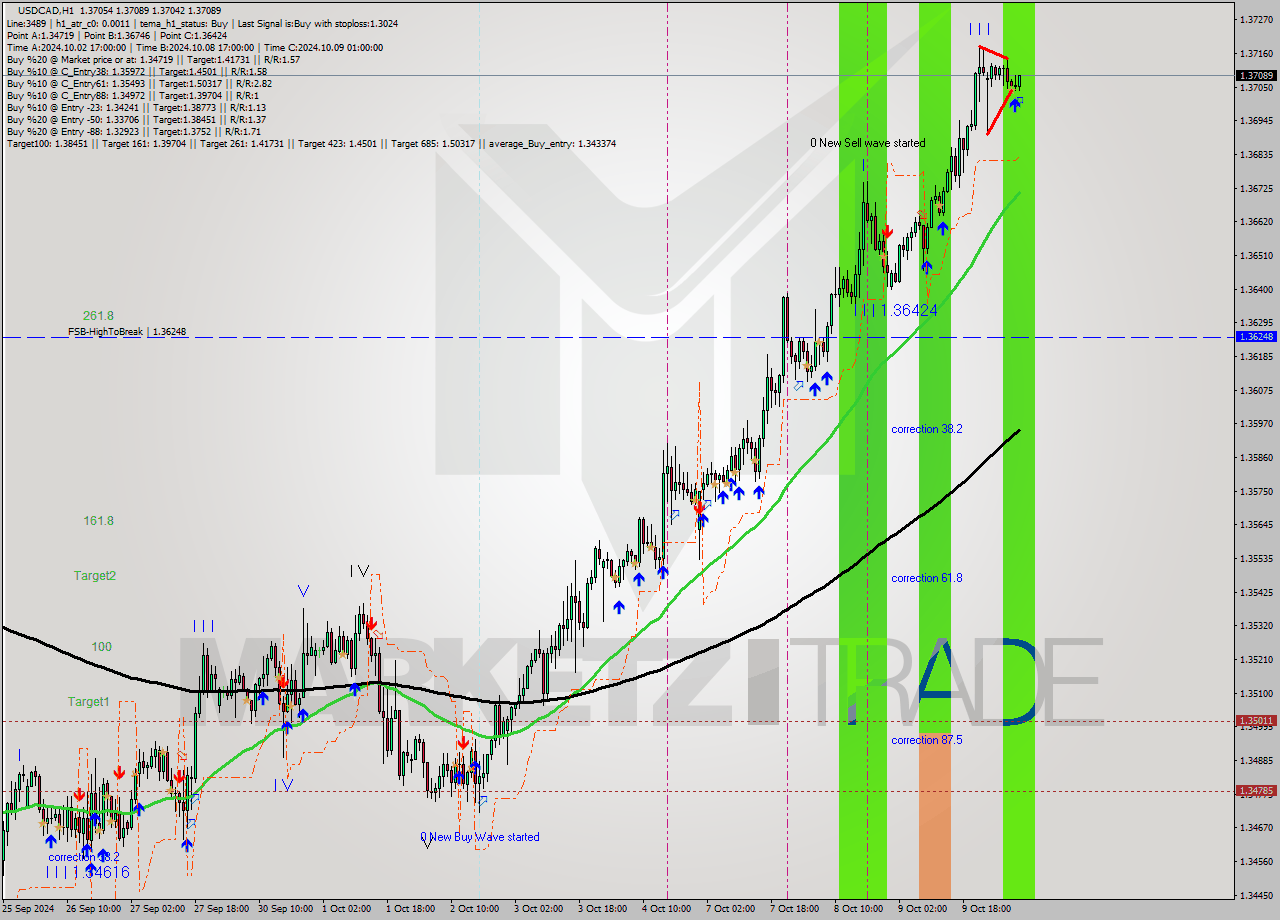Click the 'I I I' wave label at the chart top
This screenshot has height=920, width=1280.
point(979,30)
